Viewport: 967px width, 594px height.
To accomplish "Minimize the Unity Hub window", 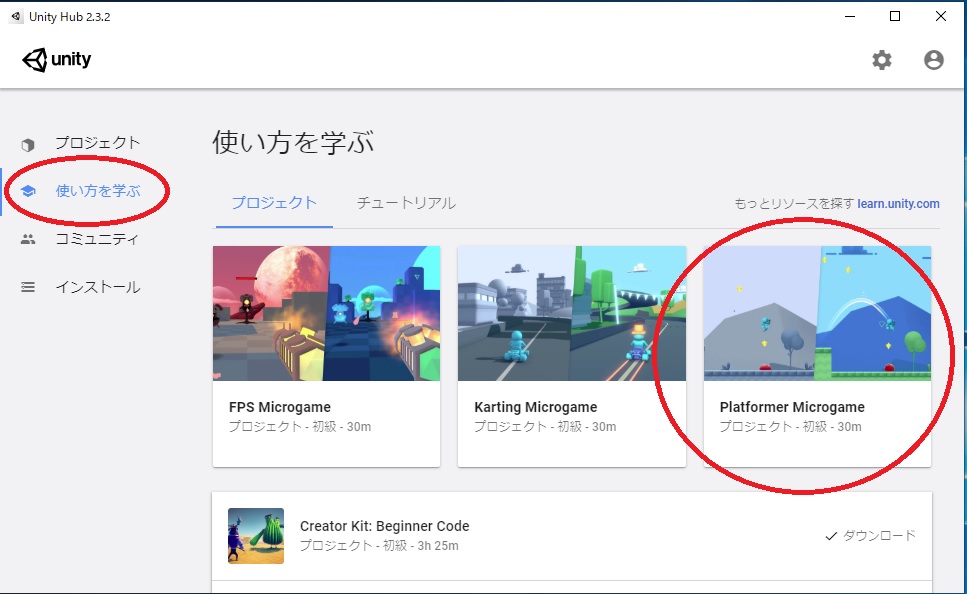I will 850,17.
